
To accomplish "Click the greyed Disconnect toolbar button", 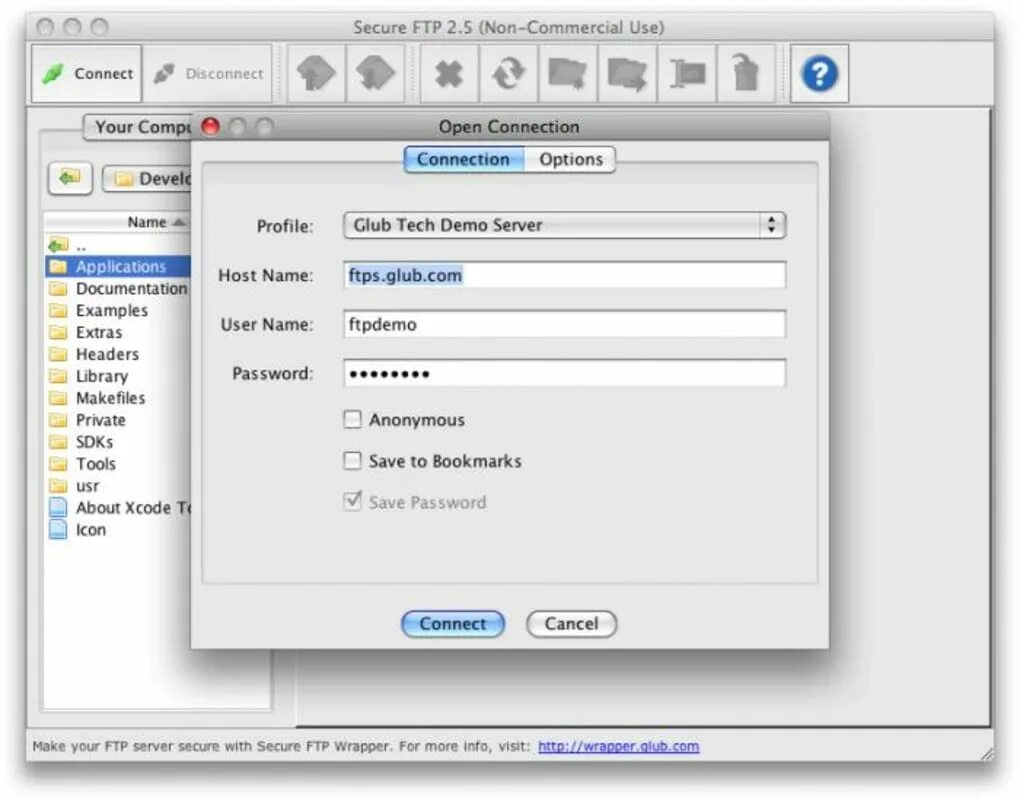I will tap(208, 73).
